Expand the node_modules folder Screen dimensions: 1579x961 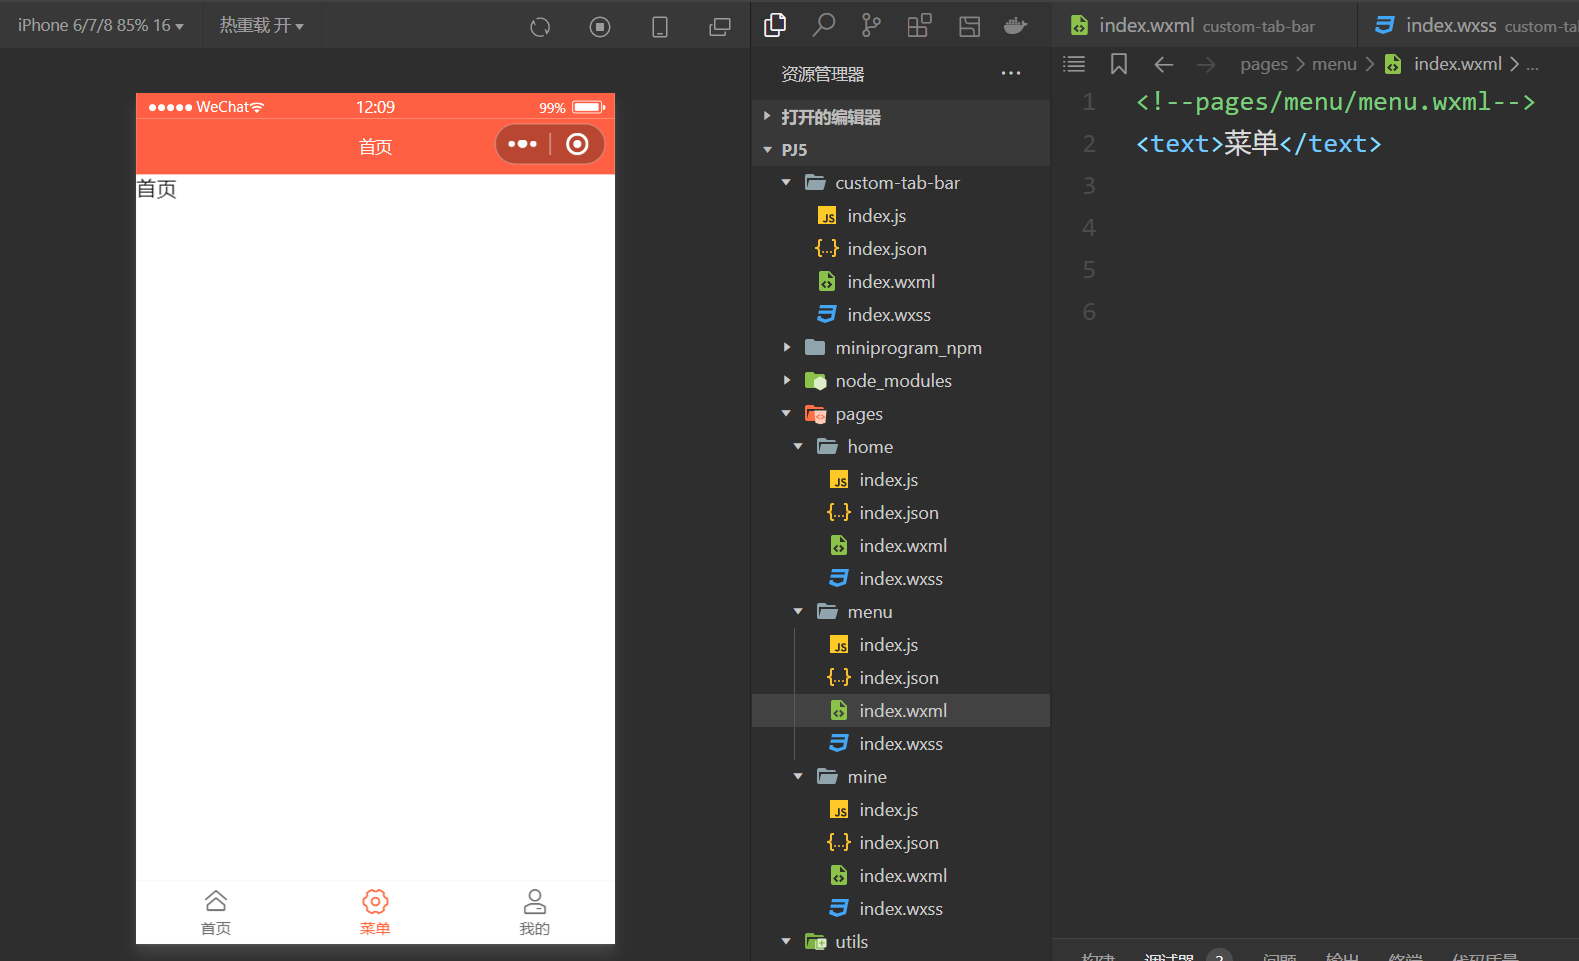(900, 381)
